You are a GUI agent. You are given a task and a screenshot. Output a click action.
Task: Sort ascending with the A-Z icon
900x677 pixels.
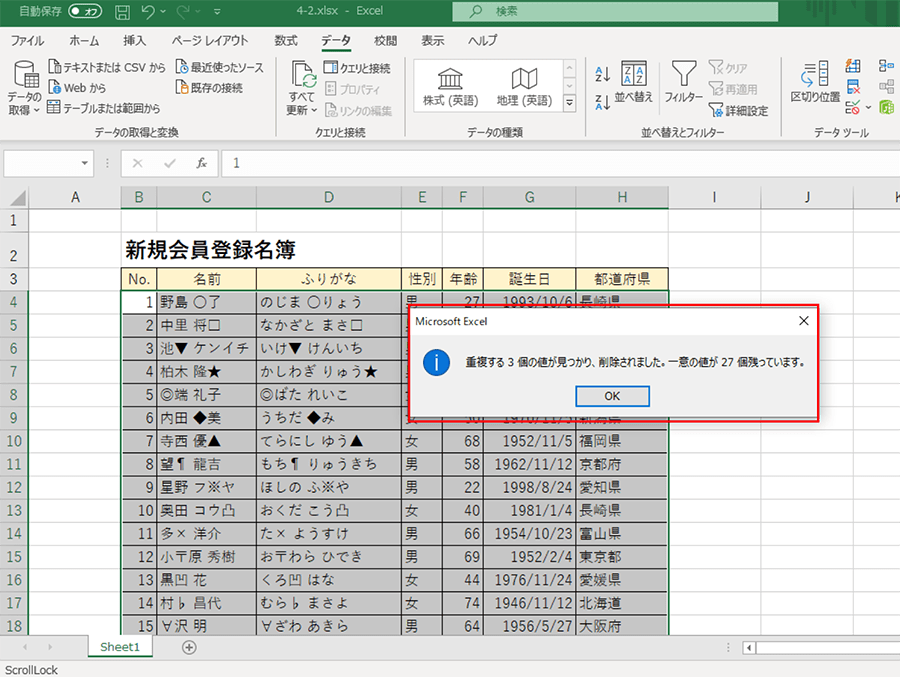[602, 74]
